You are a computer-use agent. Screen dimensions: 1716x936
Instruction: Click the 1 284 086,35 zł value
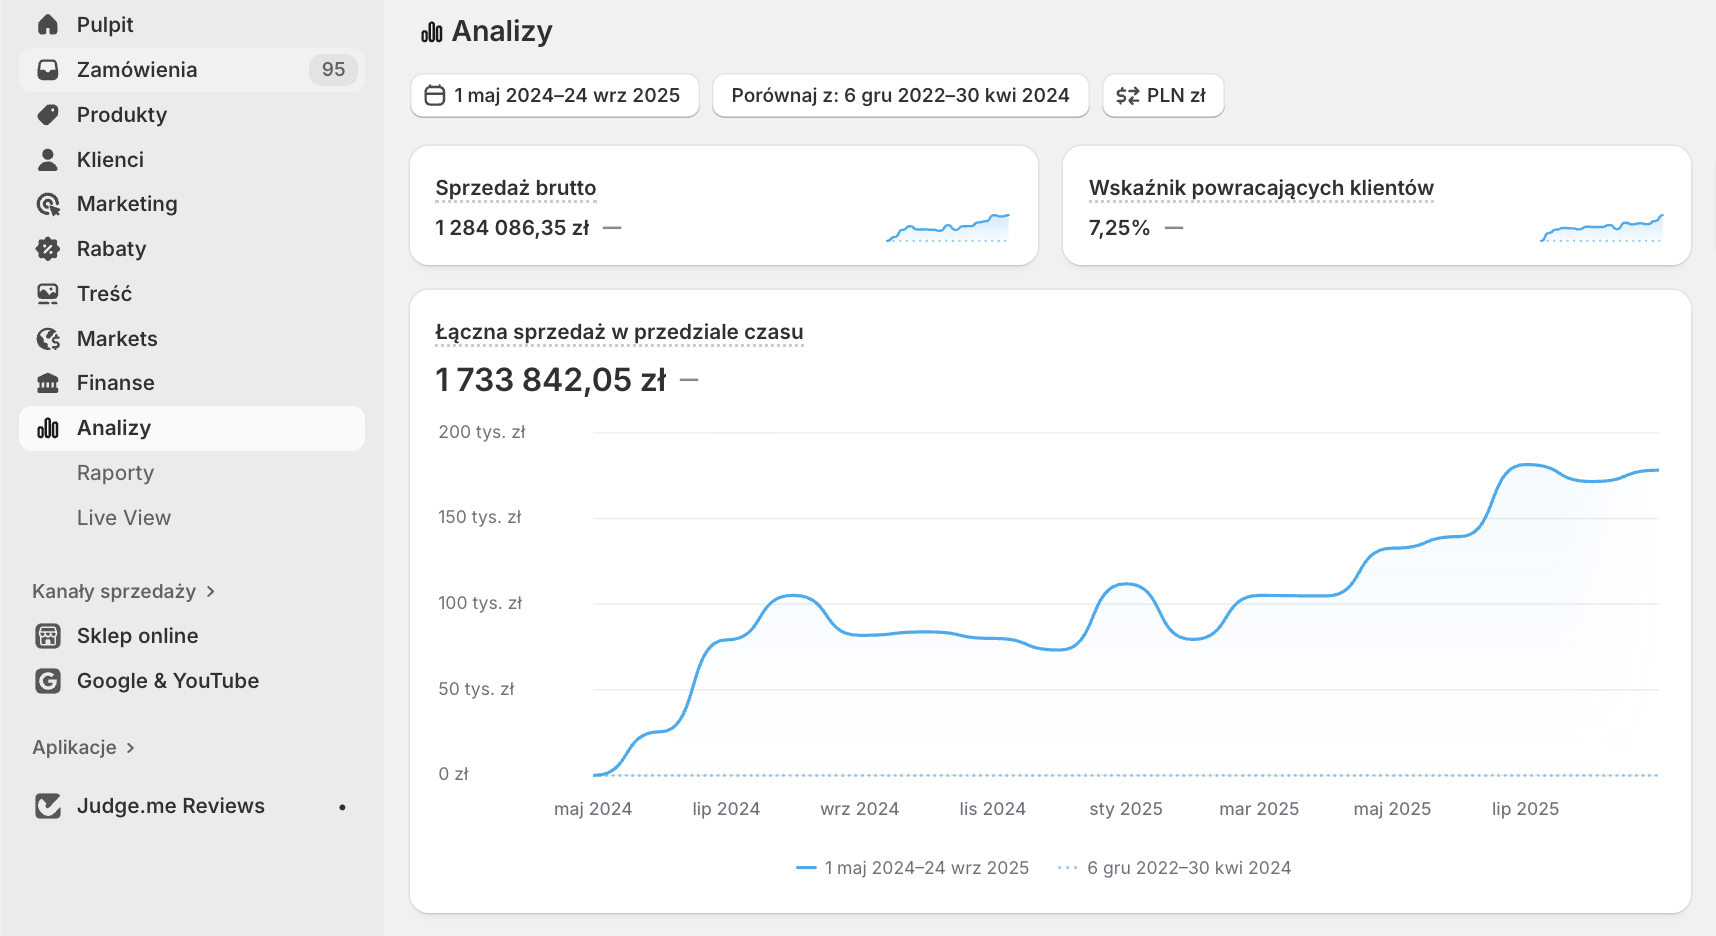(512, 228)
